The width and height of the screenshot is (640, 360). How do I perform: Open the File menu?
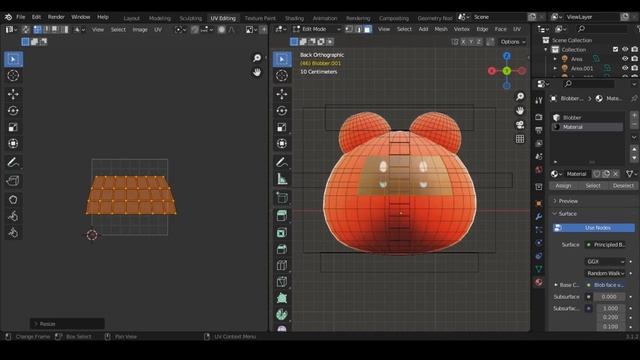[x=20, y=17]
